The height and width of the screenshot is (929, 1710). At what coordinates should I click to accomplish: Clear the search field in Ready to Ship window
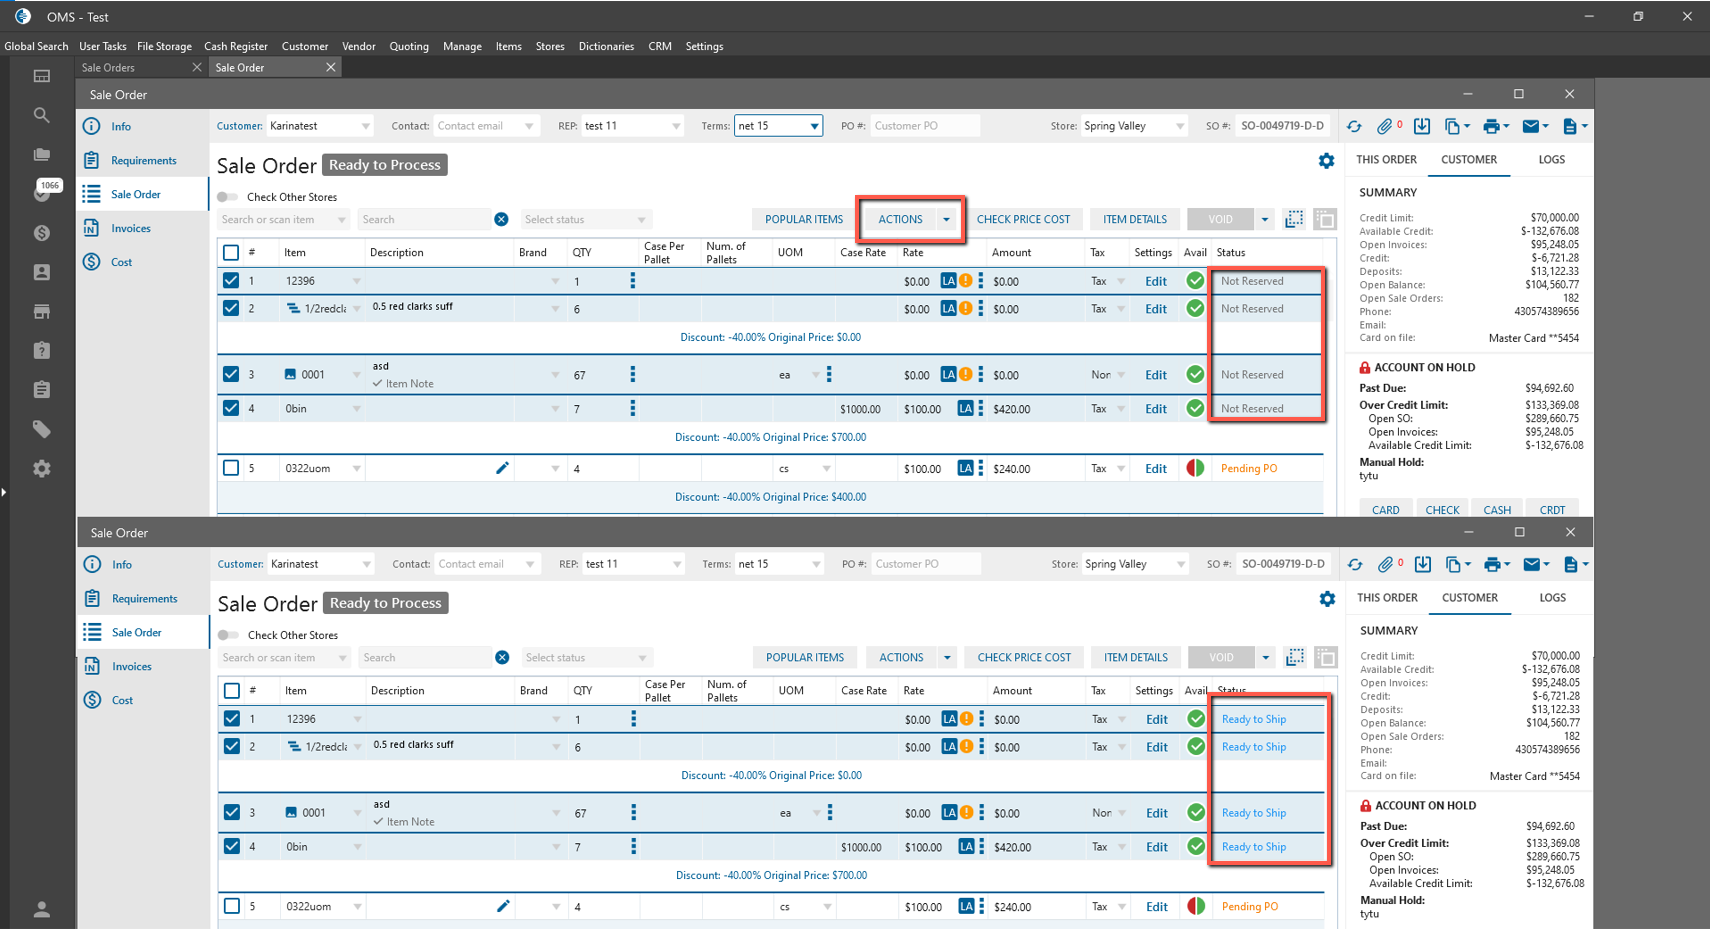[502, 657]
